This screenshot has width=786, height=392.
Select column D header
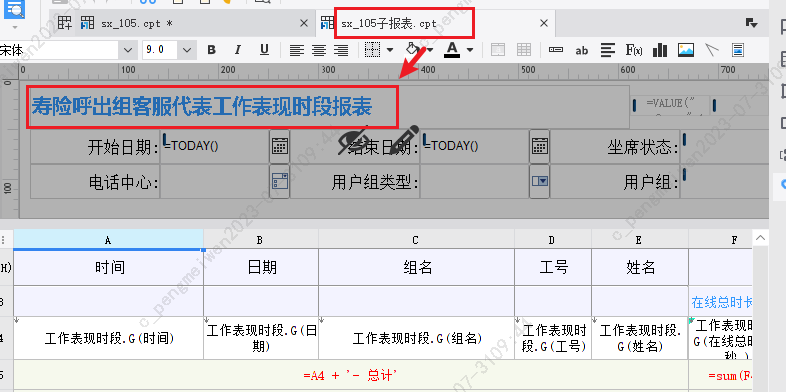(x=553, y=240)
